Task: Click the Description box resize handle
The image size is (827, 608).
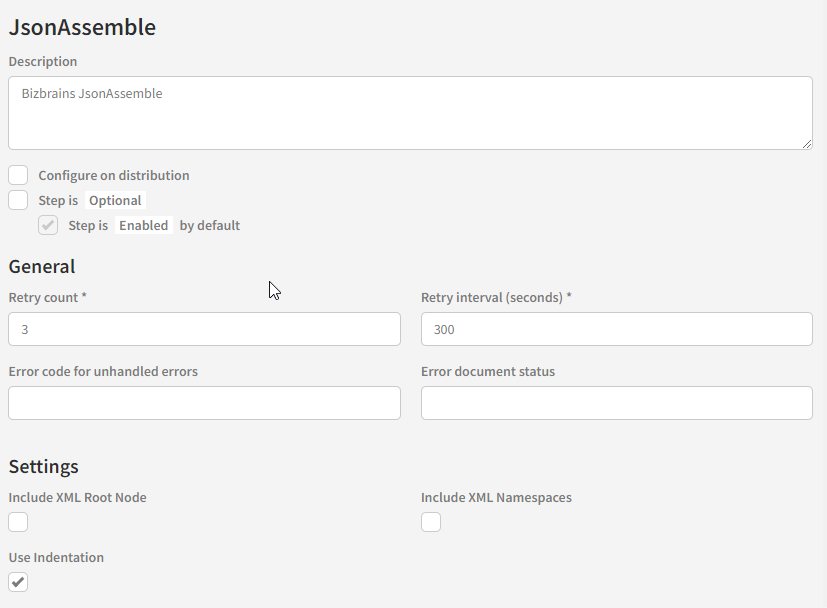Action: click(807, 144)
